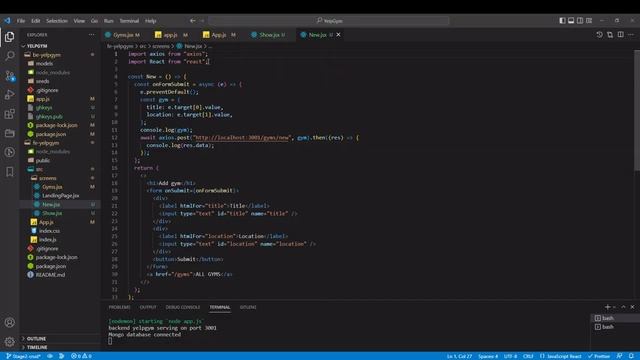The image size is (640, 360).
Task: Open the Customize Layout icon in the title bar
Action: click(589, 20)
